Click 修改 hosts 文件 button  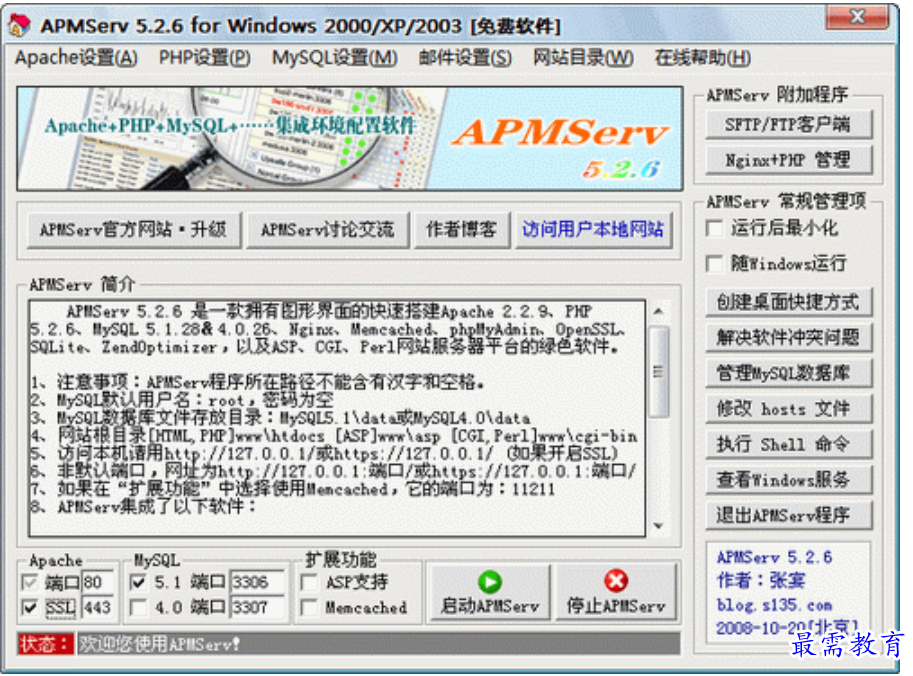click(x=788, y=409)
